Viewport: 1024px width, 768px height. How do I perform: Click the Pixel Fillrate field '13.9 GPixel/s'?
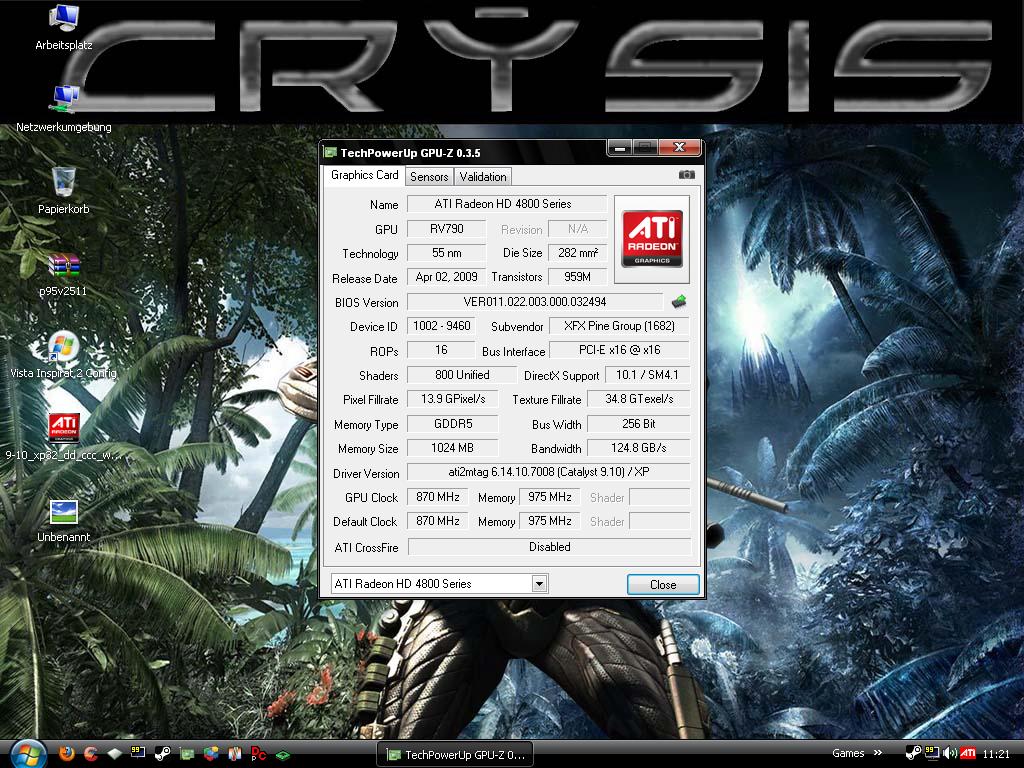[x=453, y=398]
